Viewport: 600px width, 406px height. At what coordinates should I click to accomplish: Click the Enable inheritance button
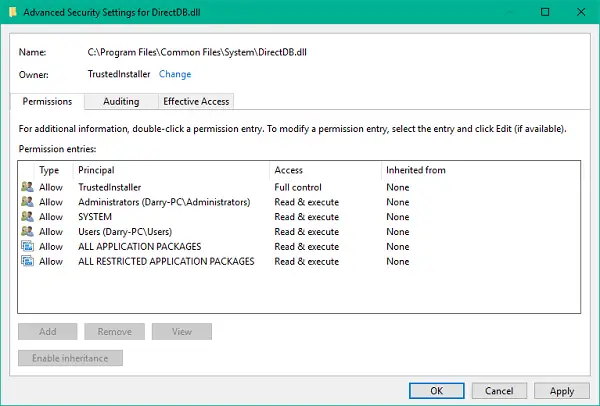(70, 358)
